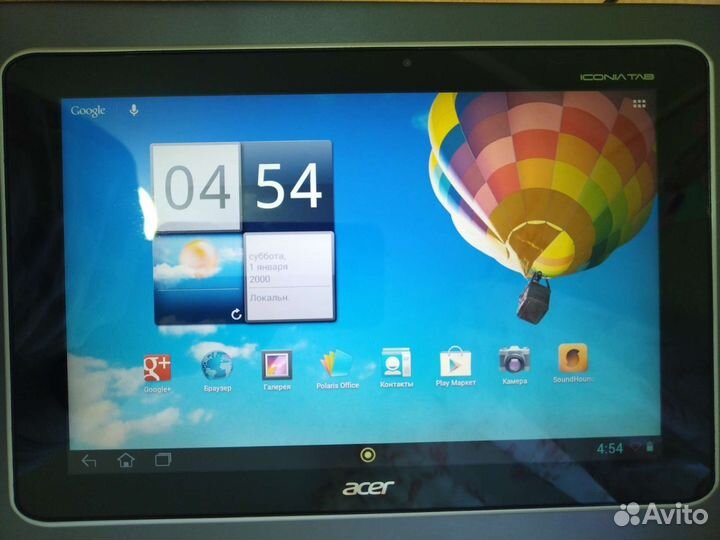Go to Home screen button
This screenshot has width=720, height=540.
pyautogui.click(x=126, y=460)
